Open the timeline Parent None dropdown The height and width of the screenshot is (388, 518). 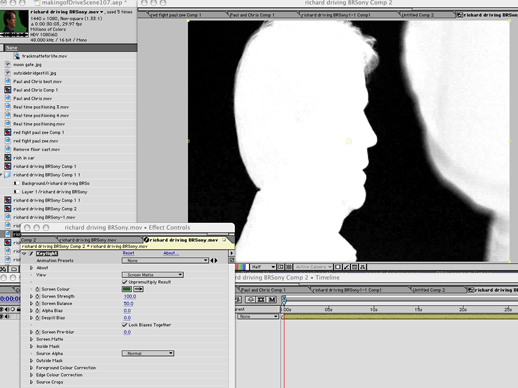[258, 316]
